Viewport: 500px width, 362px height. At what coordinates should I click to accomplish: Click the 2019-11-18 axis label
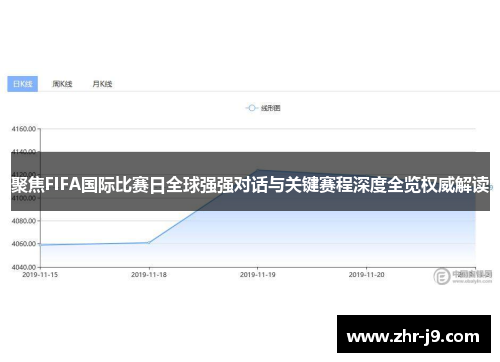(149, 275)
